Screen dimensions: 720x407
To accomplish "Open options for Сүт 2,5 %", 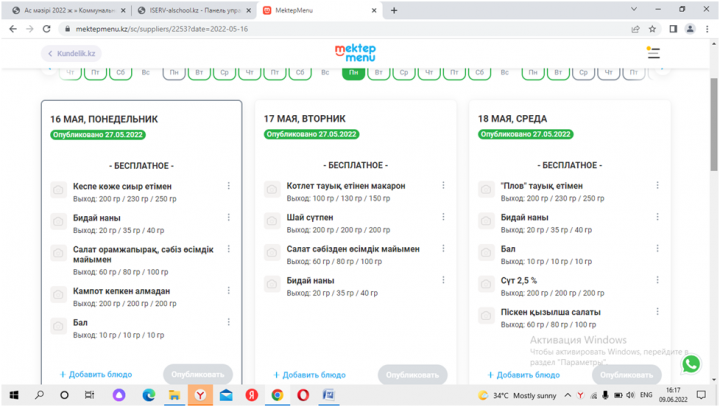I will (x=657, y=280).
